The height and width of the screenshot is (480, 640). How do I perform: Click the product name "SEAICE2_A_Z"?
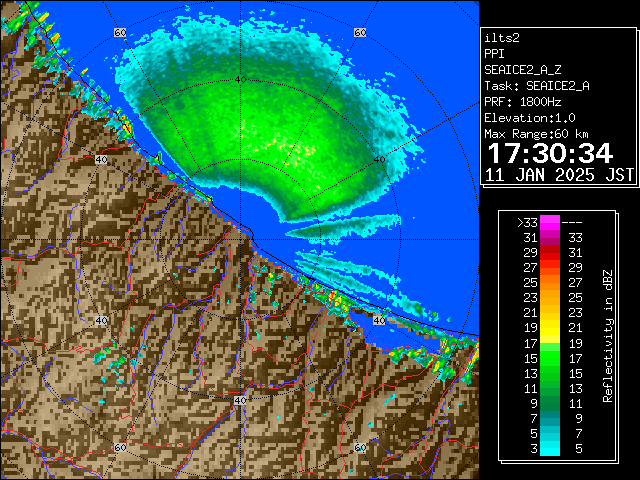[x=523, y=70]
